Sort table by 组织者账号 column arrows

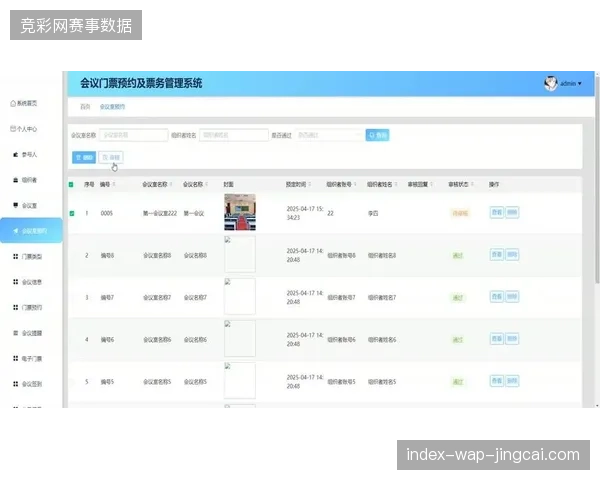355,184
